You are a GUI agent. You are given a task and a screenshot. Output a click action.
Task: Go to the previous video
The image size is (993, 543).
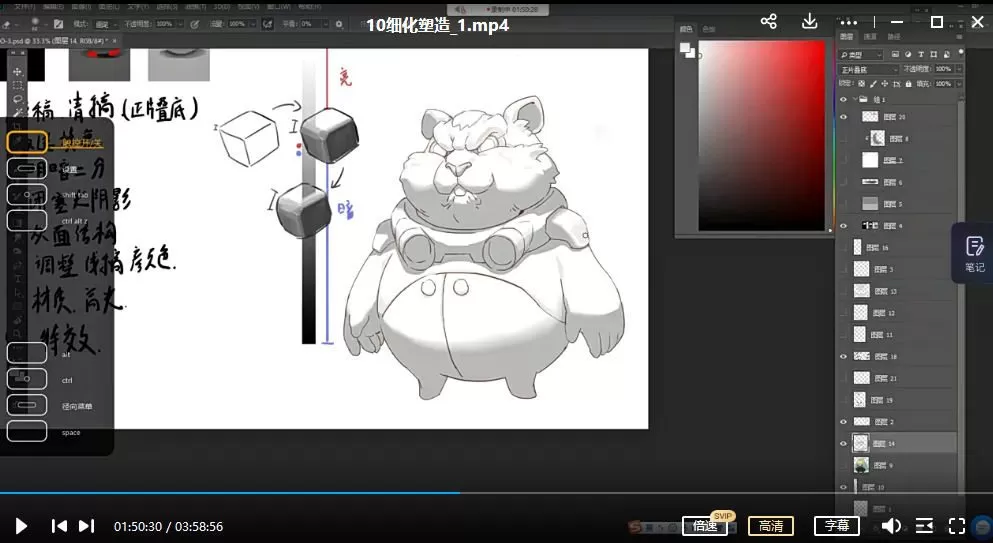59,526
